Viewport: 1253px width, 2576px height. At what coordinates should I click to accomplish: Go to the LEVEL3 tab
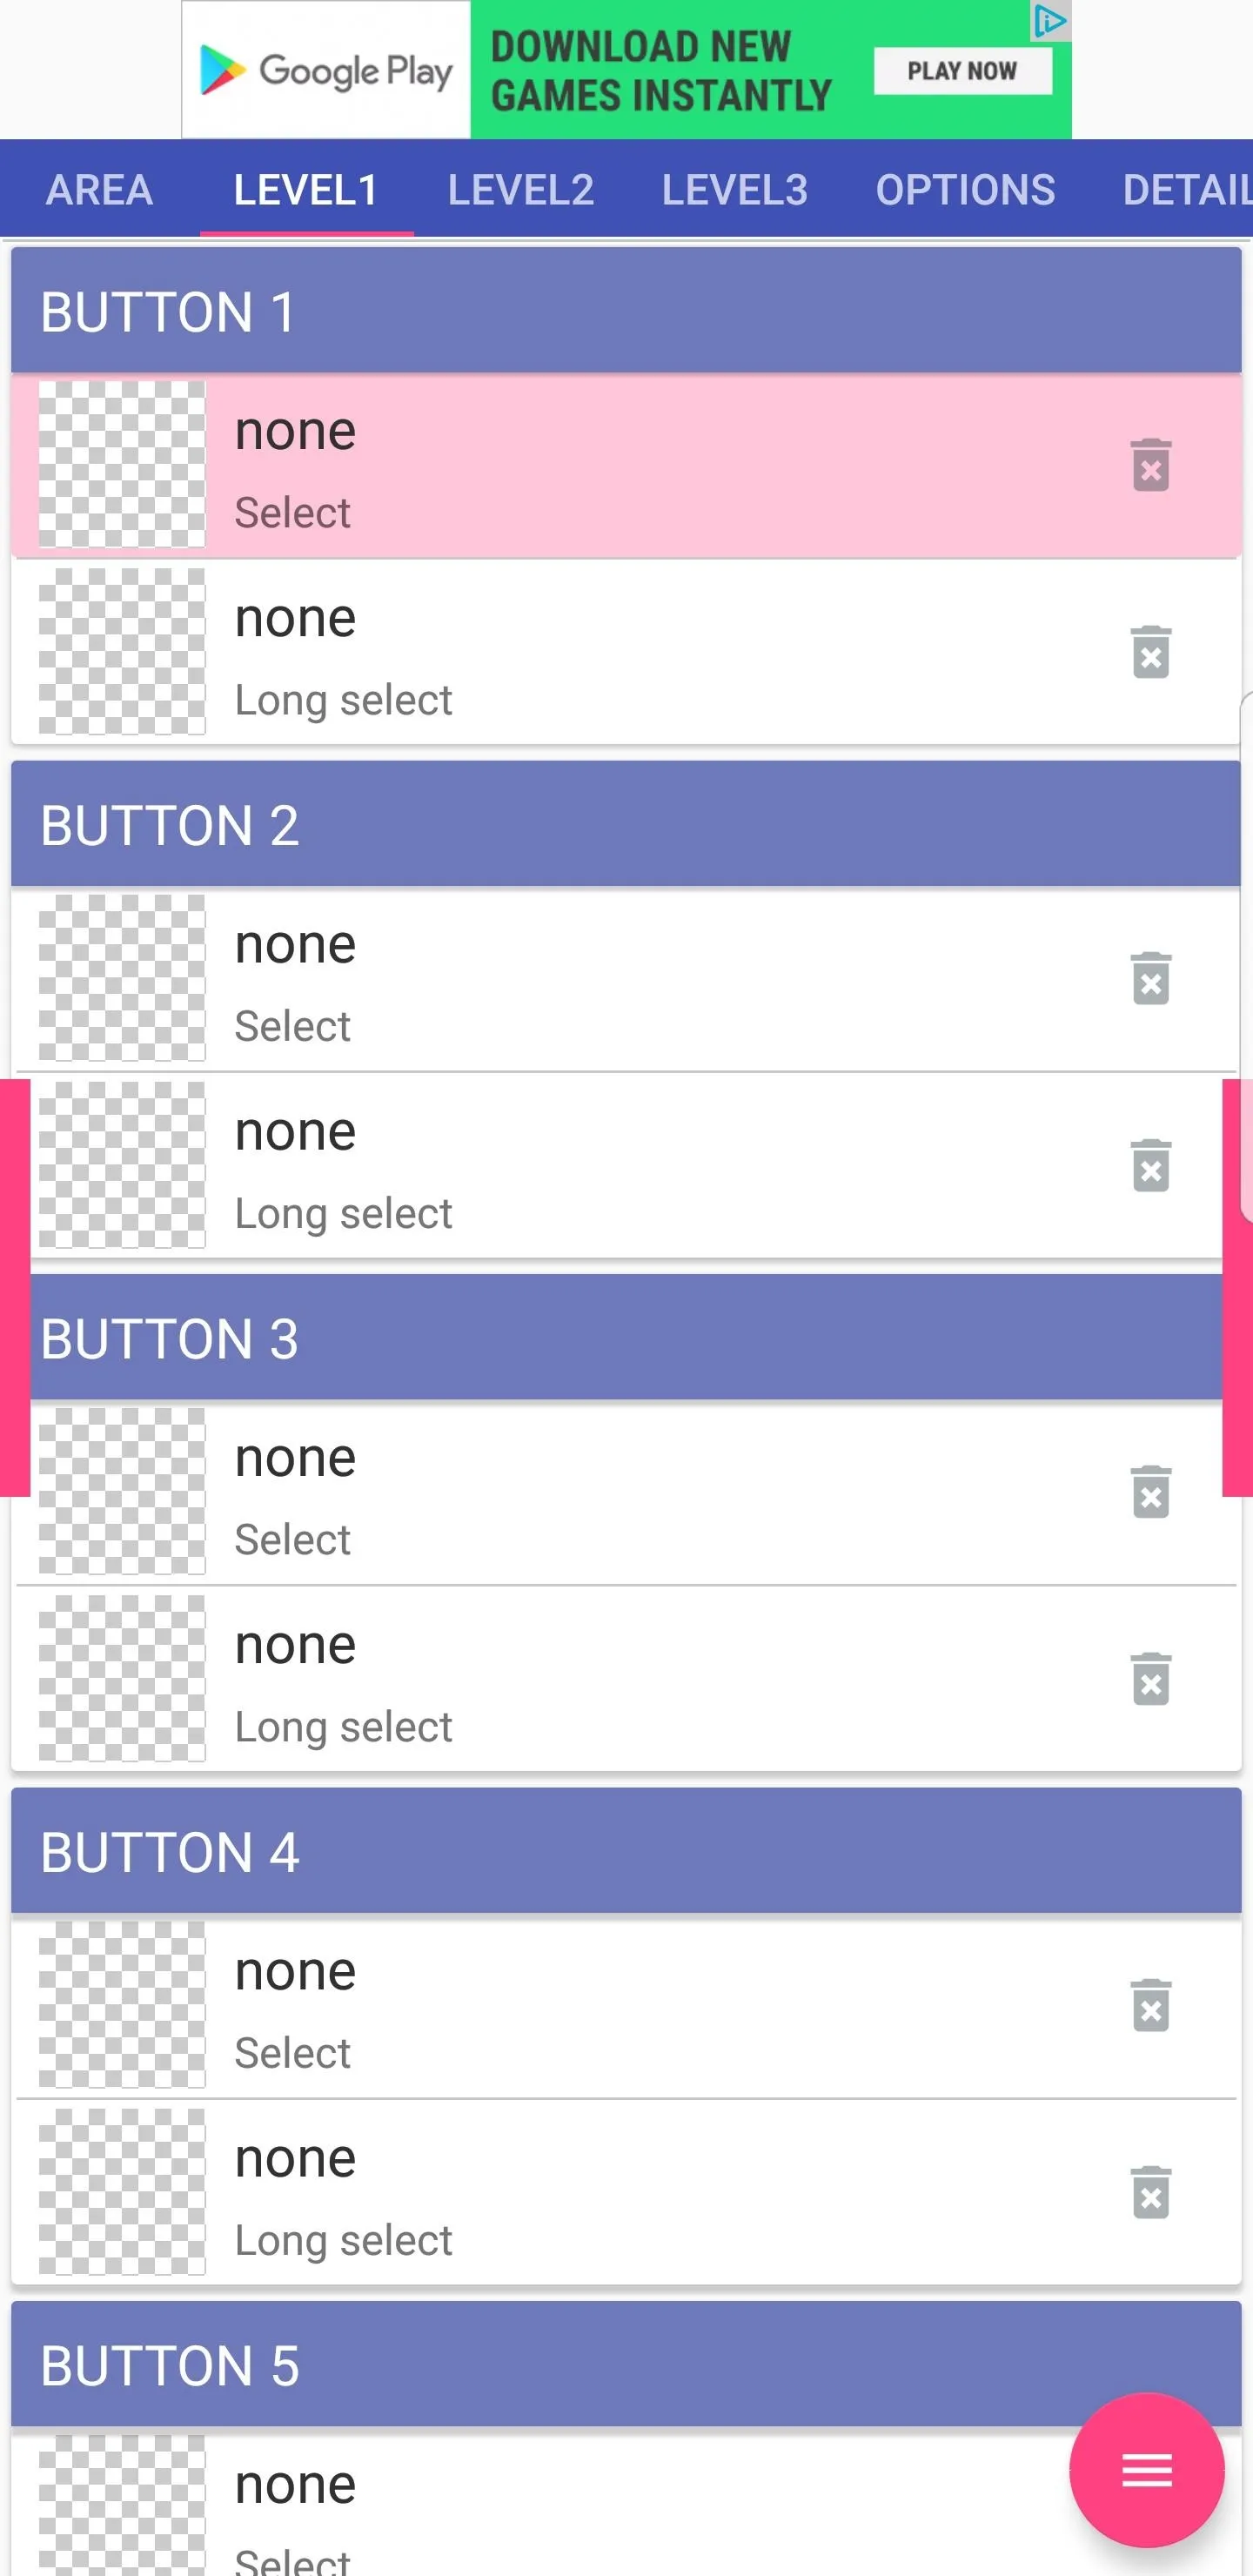(x=735, y=189)
